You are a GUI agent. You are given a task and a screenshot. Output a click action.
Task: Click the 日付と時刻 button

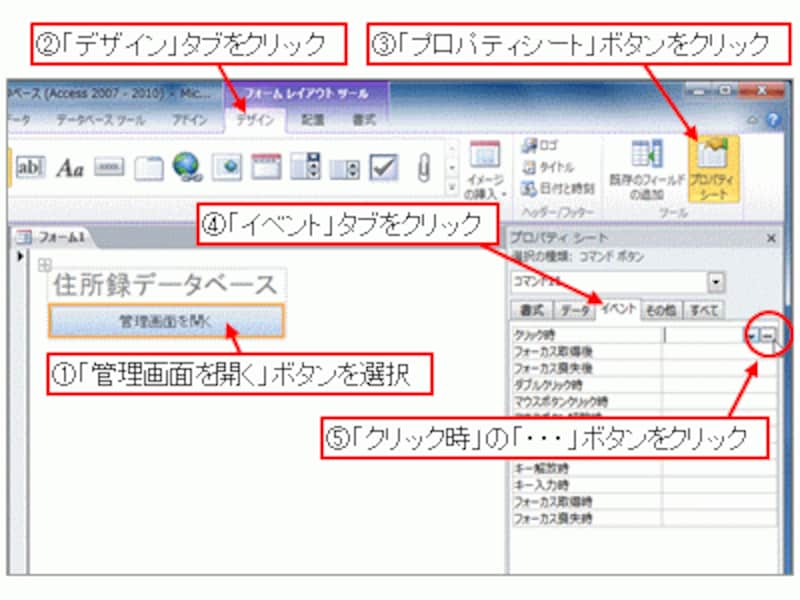[558, 188]
